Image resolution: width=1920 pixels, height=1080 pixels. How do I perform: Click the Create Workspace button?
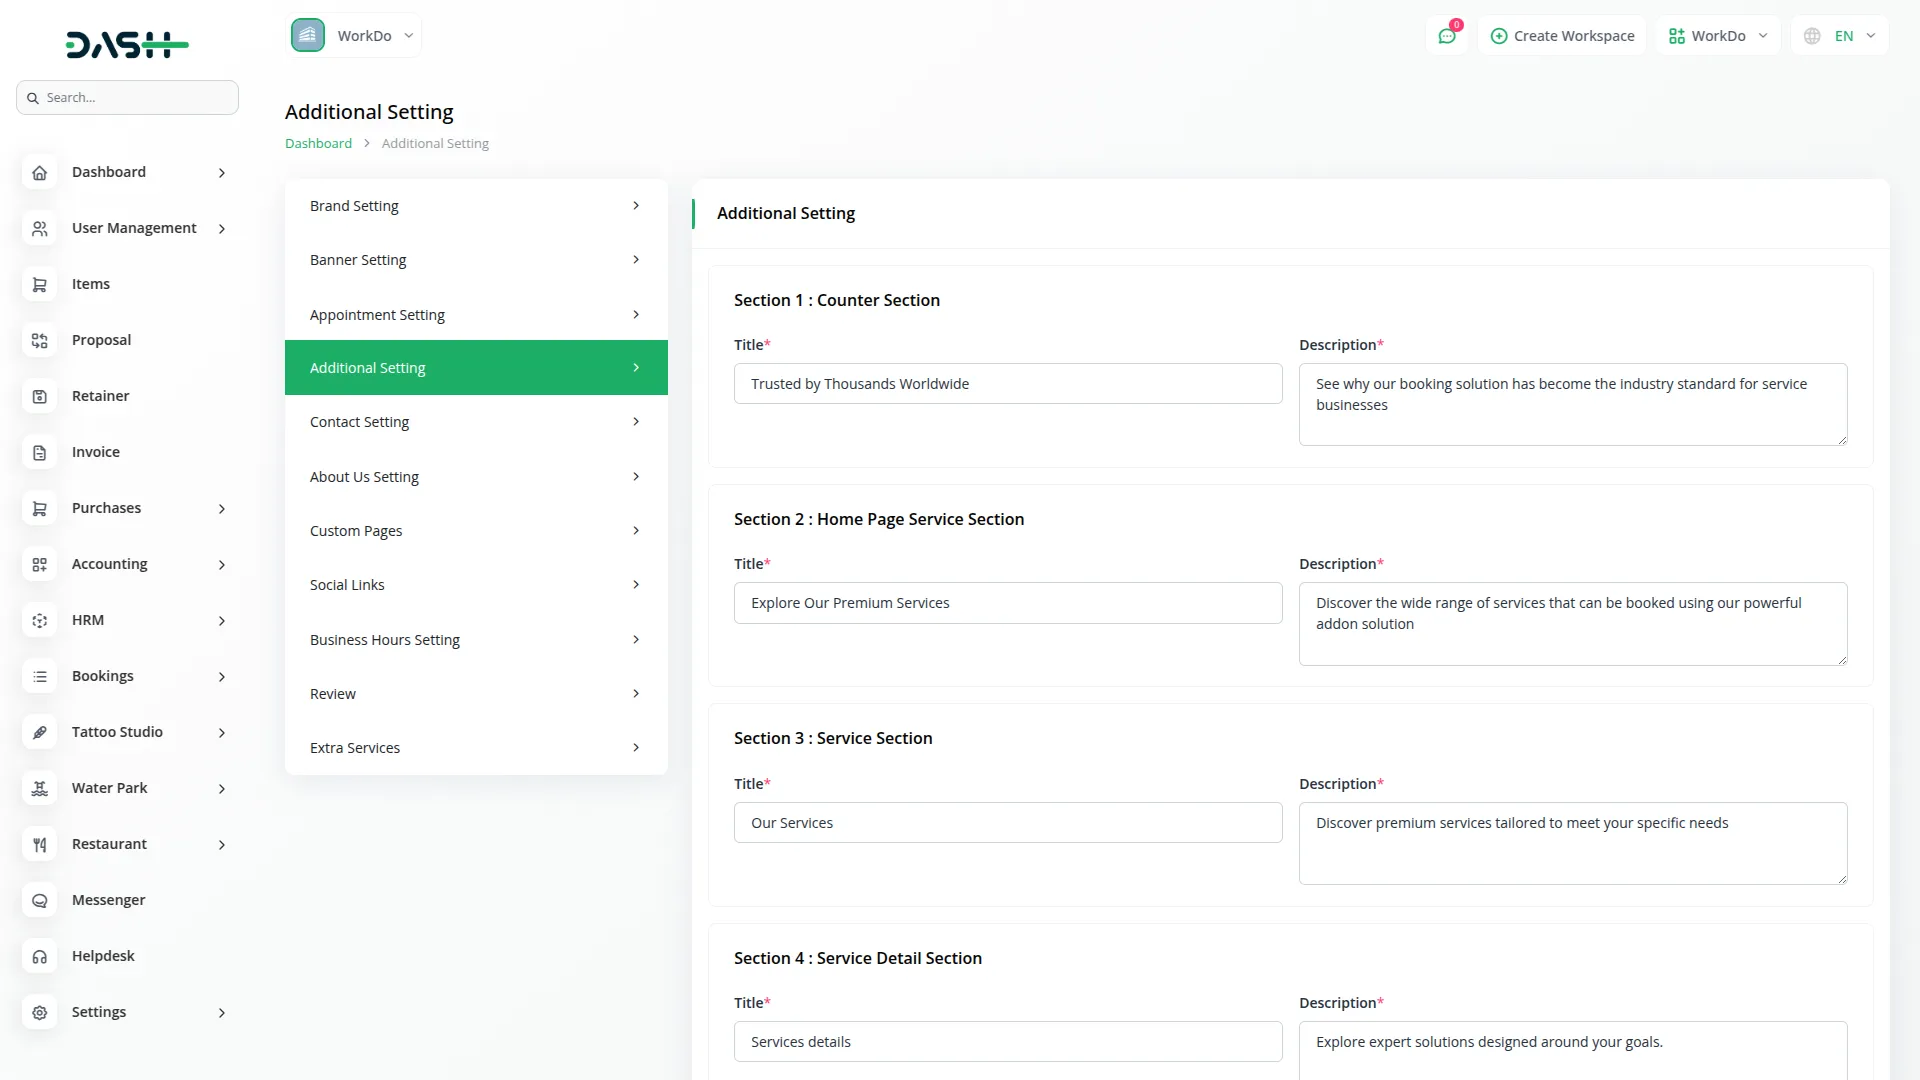tap(1562, 36)
